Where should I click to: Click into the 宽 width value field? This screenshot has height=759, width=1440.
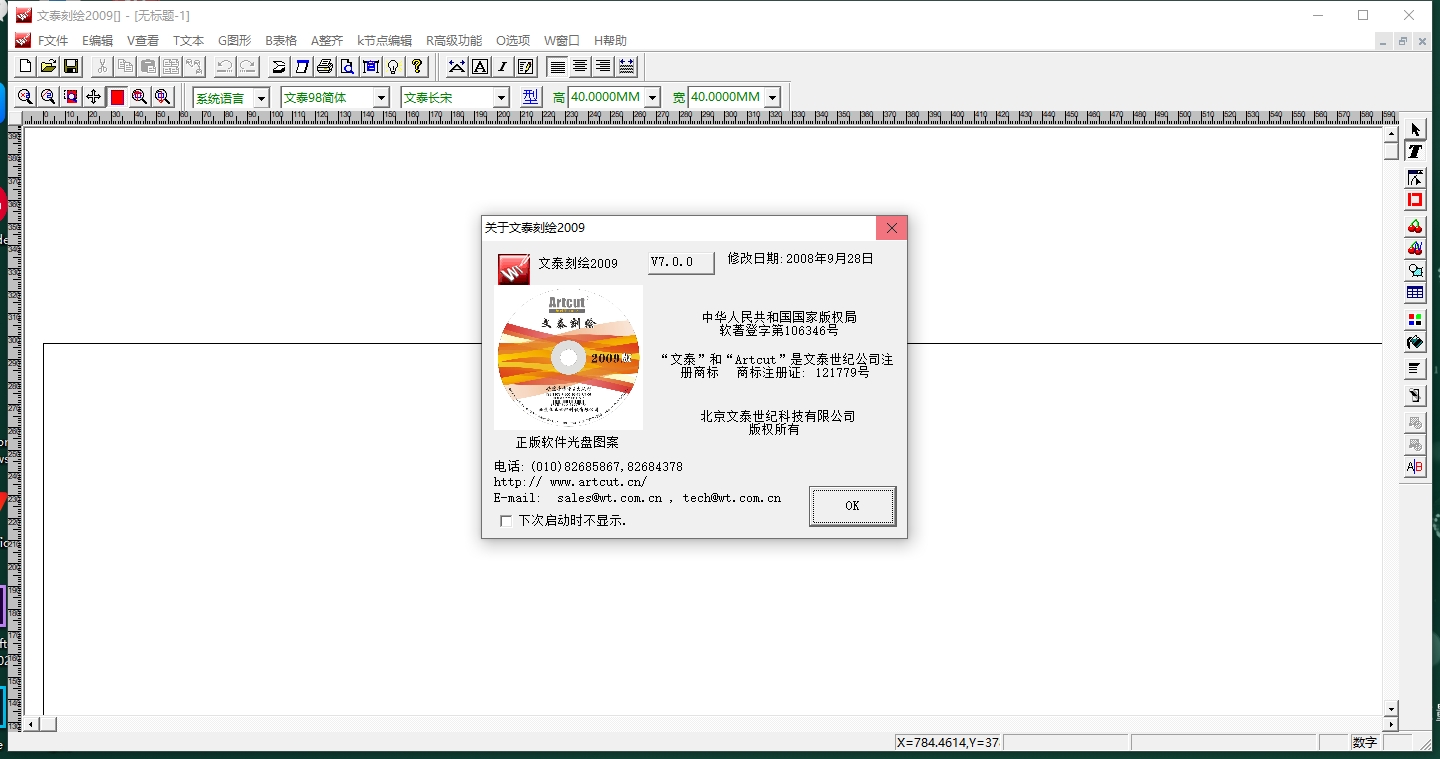click(x=726, y=98)
